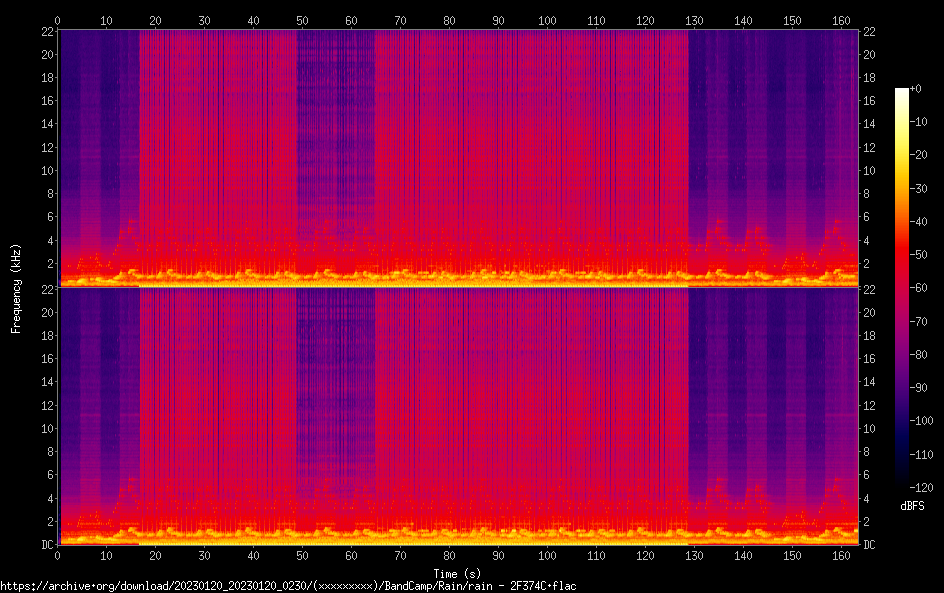The height and width of the screenshot is (593, 944).
Task: Click the dBFS colorbar gradient scale
Action: pyautogui.click(x=902, y=290)
